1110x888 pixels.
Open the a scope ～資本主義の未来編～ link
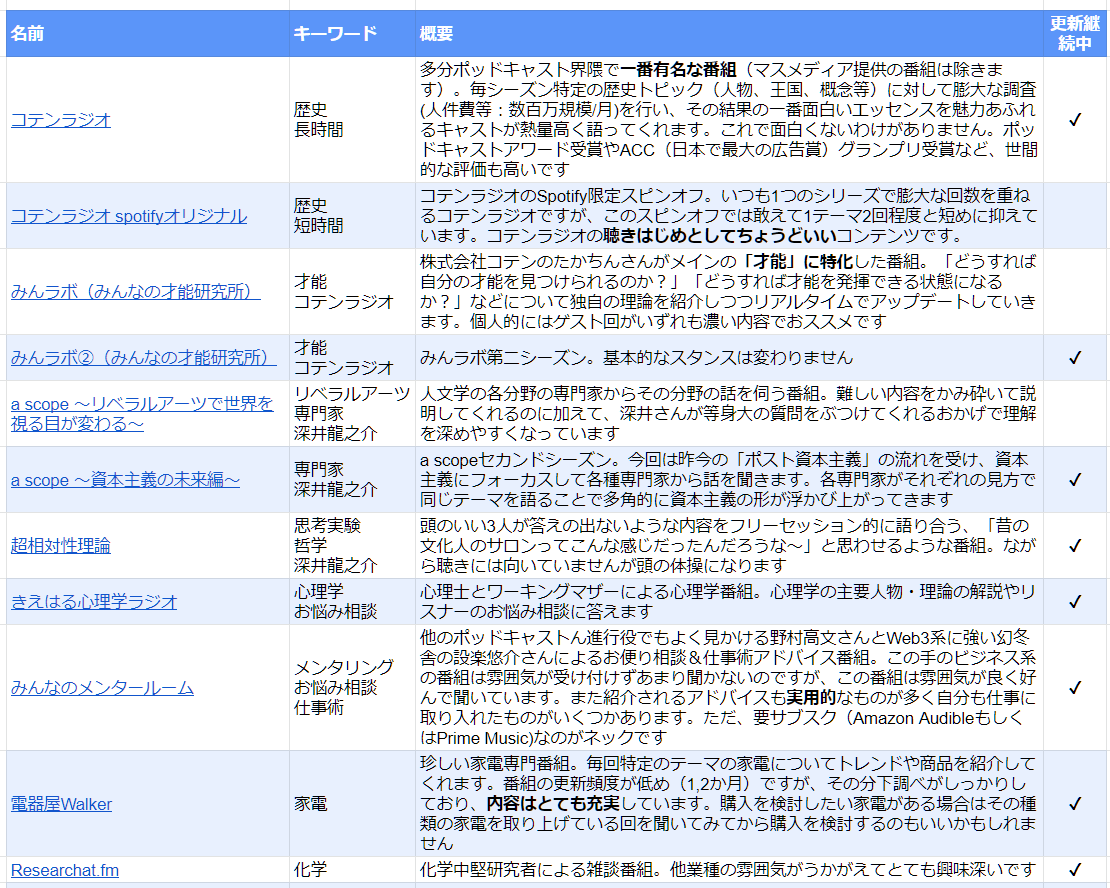tap(125, 479)
